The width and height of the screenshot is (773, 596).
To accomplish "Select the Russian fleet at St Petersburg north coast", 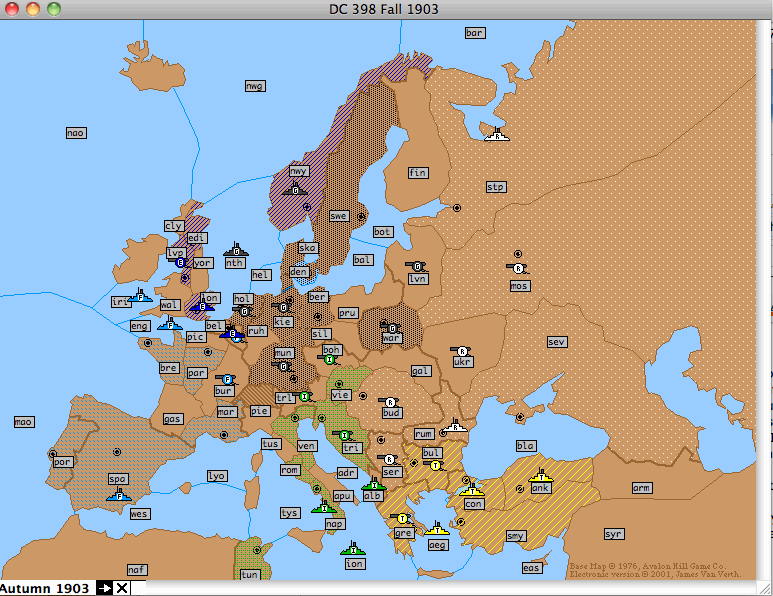I will point(497,135).
